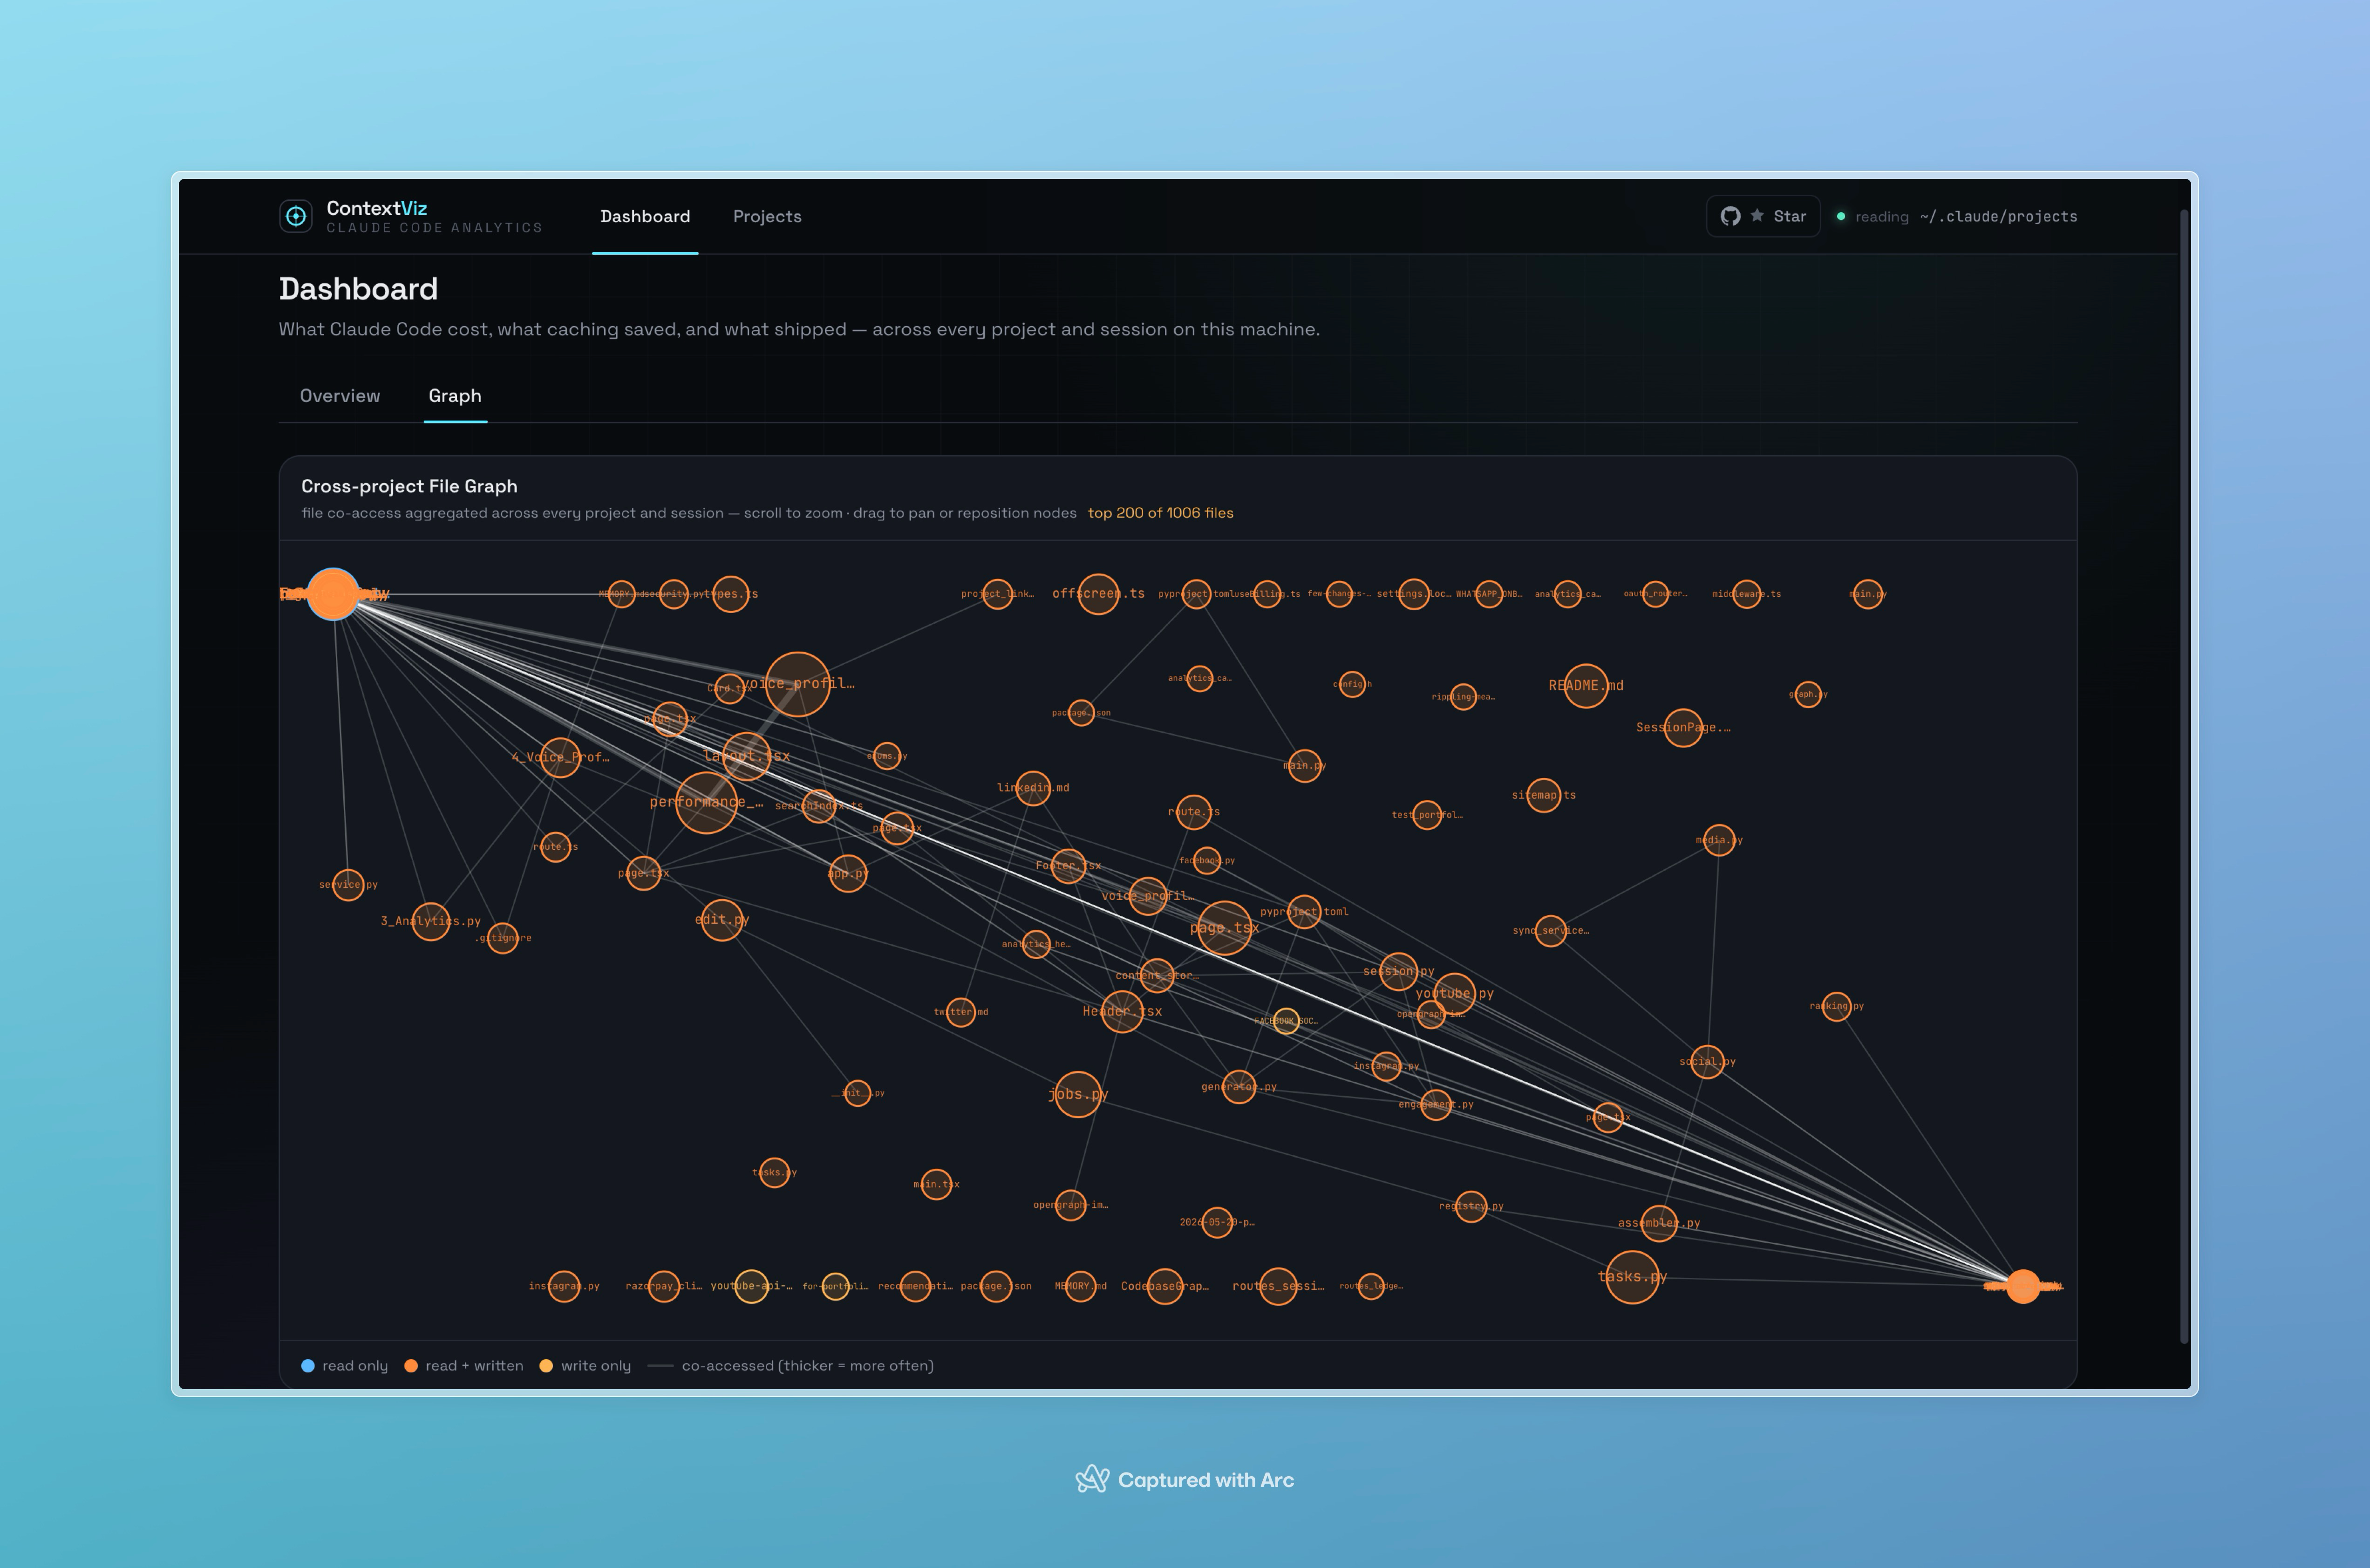Select the graph.py node
Screen dimensions: 2370x1568
click(1807, 694)
